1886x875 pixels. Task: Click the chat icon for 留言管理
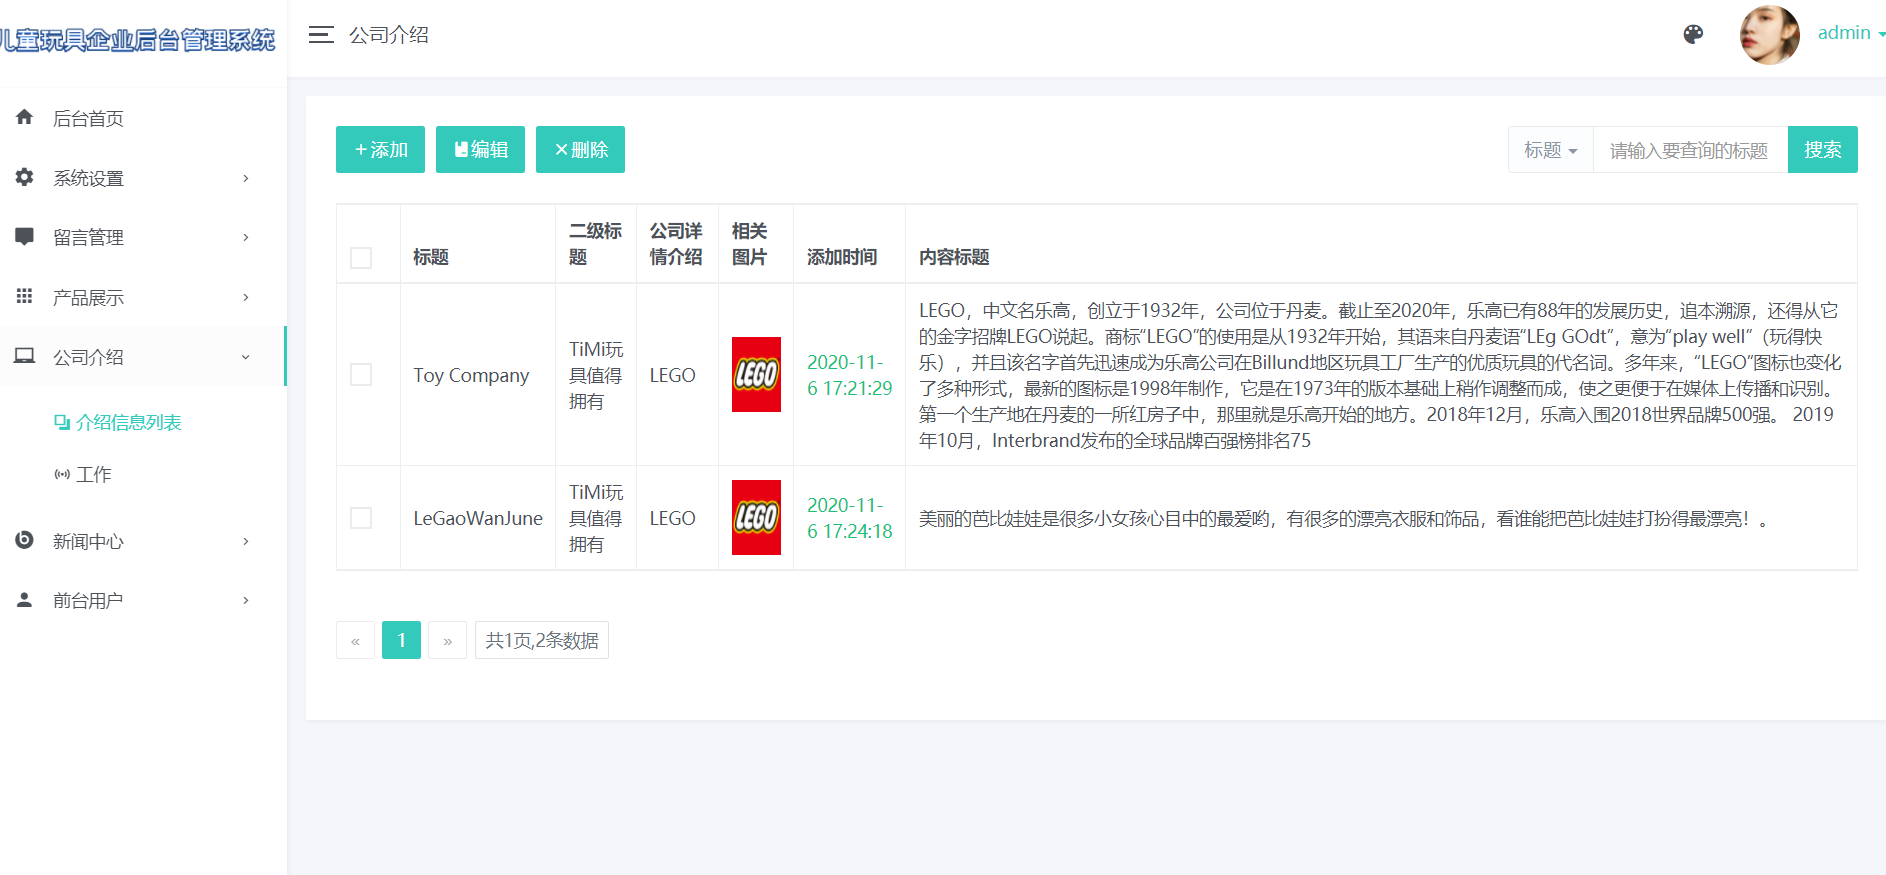(25, 236)
